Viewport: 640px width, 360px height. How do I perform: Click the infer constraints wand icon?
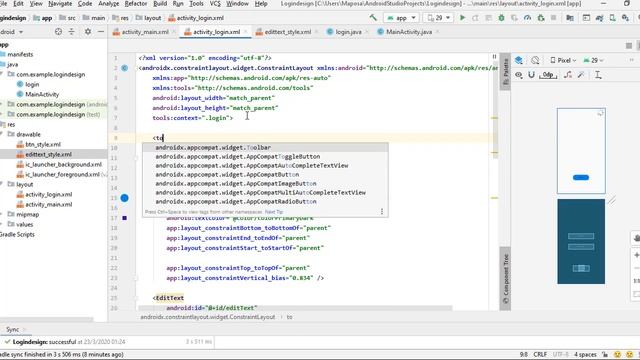click(581, 75)
